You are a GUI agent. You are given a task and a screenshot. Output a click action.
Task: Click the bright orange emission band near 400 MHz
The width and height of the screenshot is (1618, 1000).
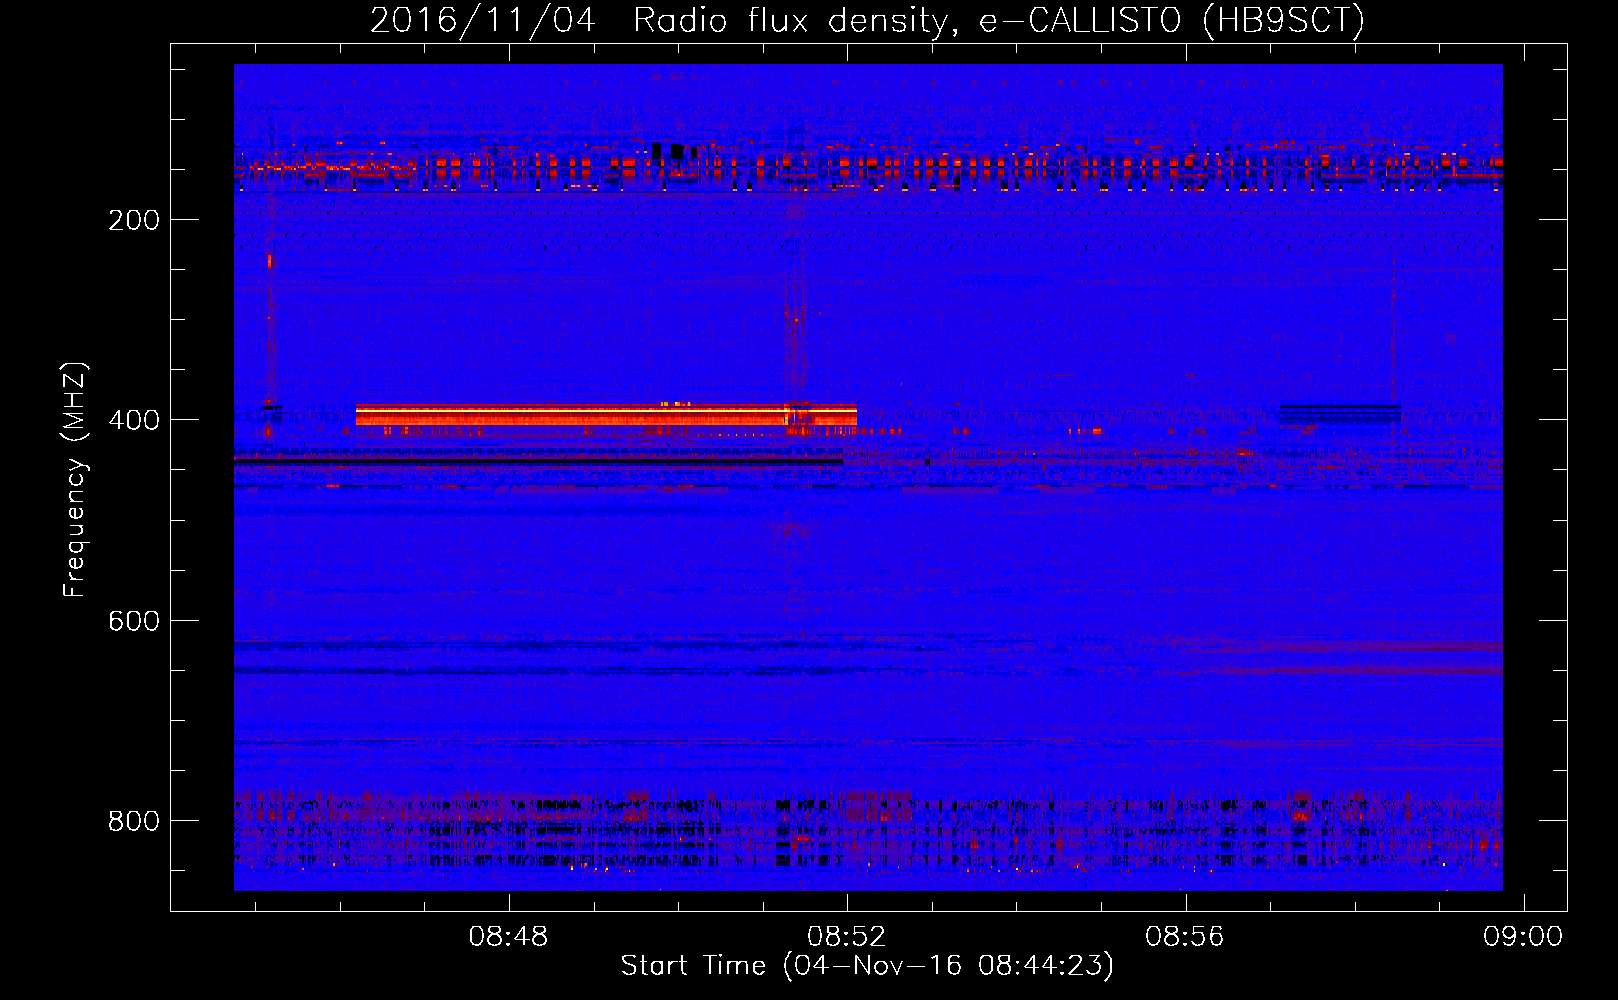coord(606,415)
